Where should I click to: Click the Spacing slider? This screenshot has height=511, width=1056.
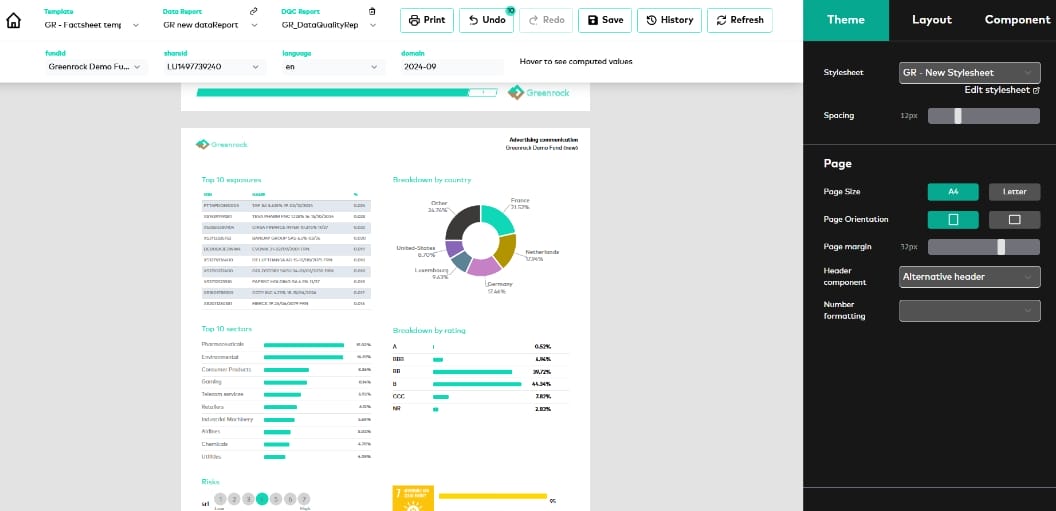[x=984, y=116]
